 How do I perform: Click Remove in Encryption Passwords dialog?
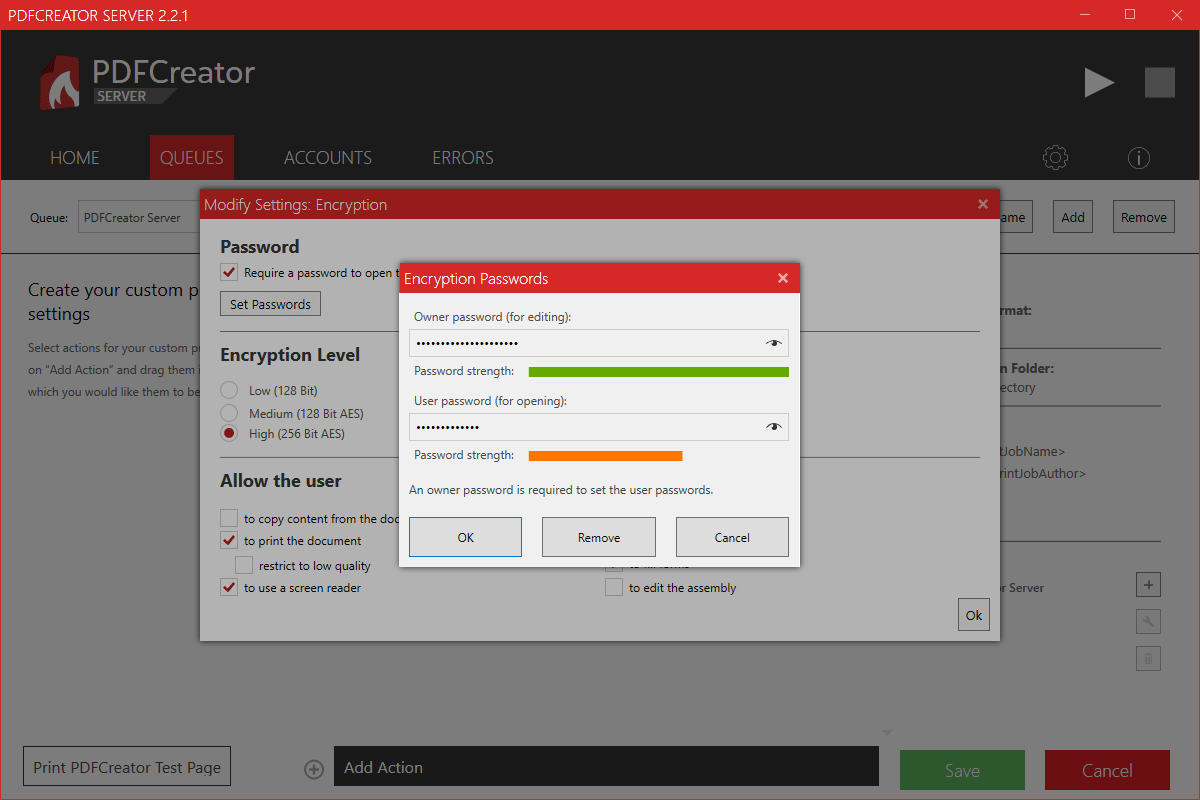(x=599, y=537)
